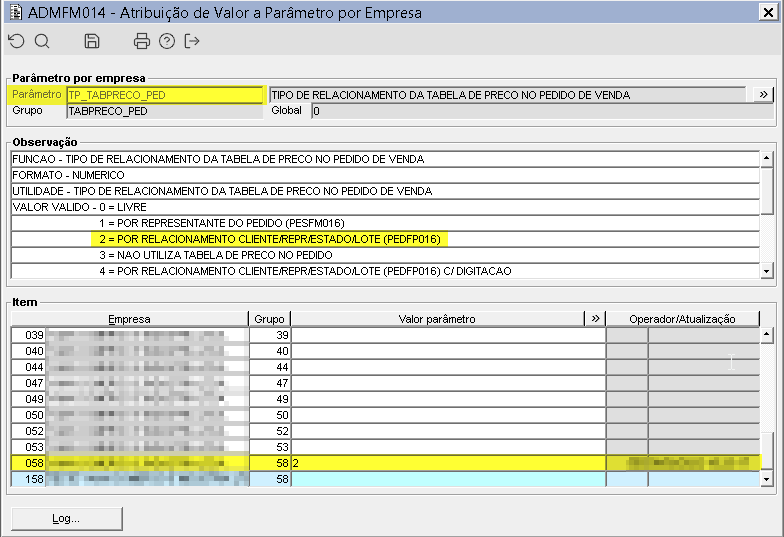
Task: Click the Empresa column header
Action: 130,318
